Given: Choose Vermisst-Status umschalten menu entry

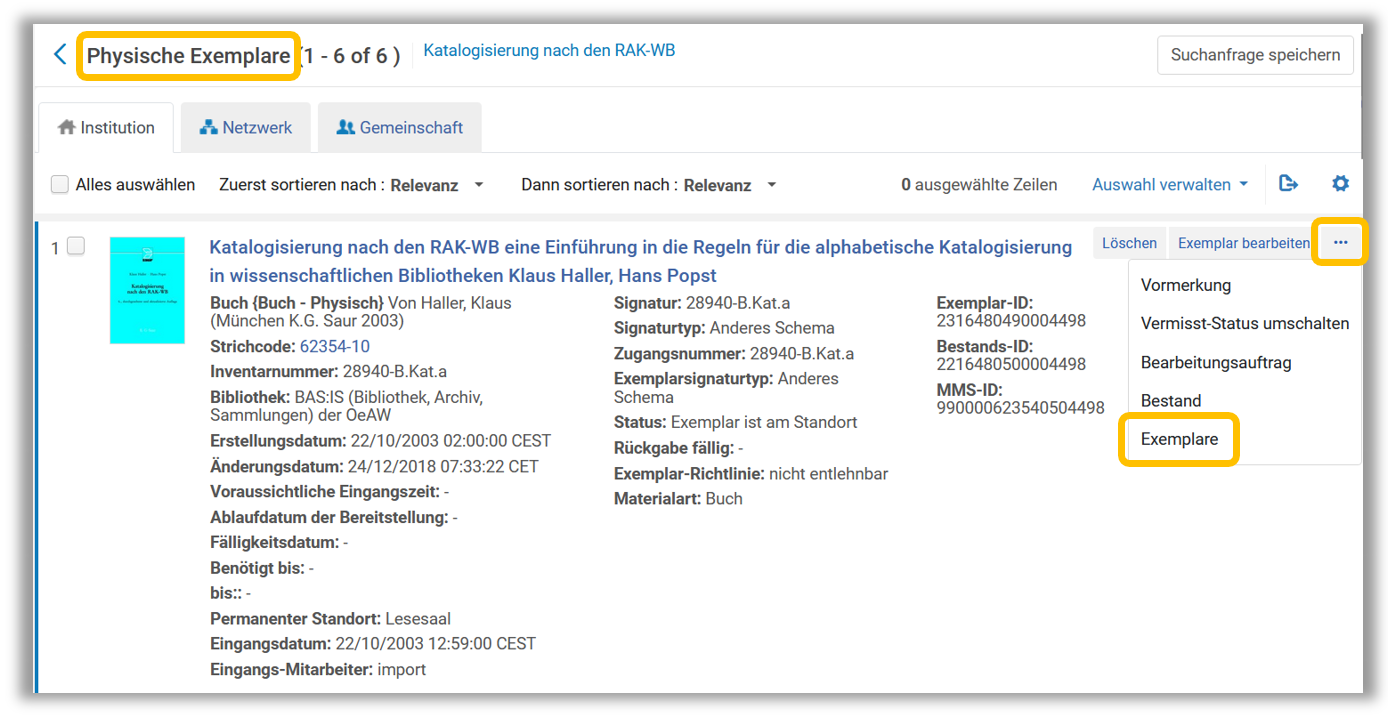Looking at the screenshot, I should 1244,324.
